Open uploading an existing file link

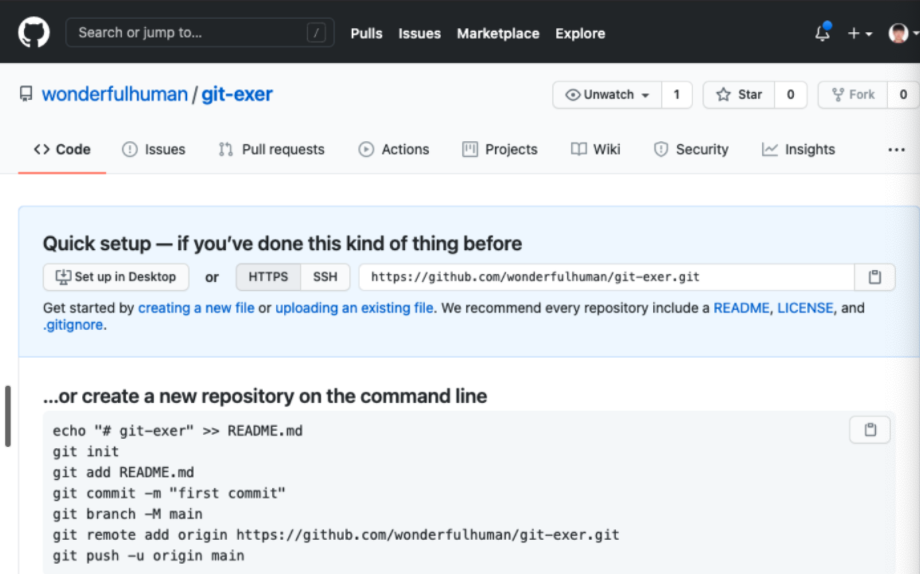point(354,308)
